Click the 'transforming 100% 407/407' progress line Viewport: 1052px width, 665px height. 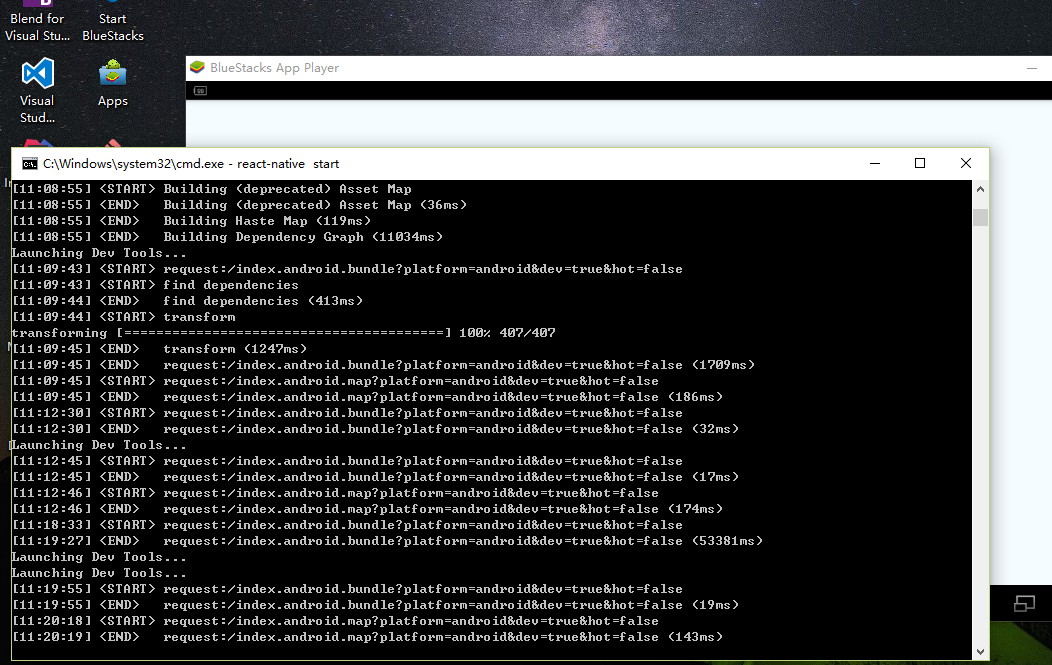[x=284, y=333]
